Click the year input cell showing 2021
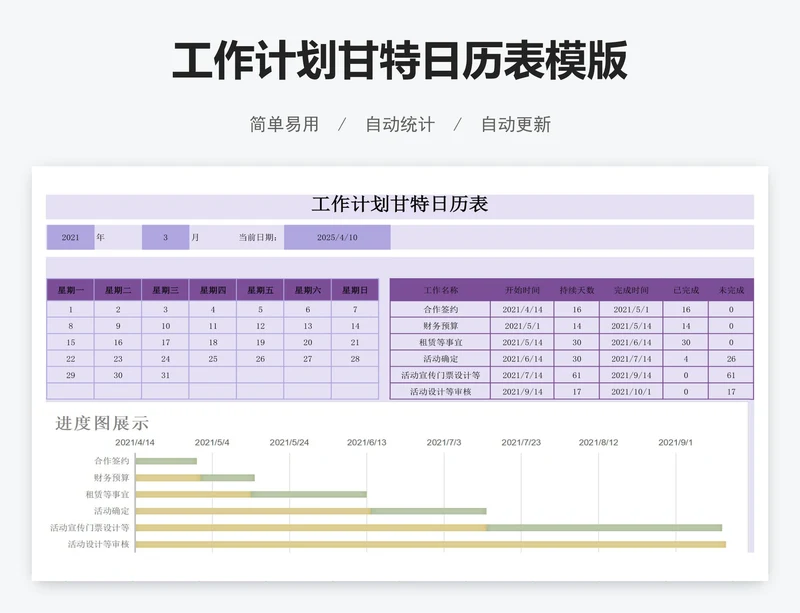 pyautogui.click(x=70, y=238)
